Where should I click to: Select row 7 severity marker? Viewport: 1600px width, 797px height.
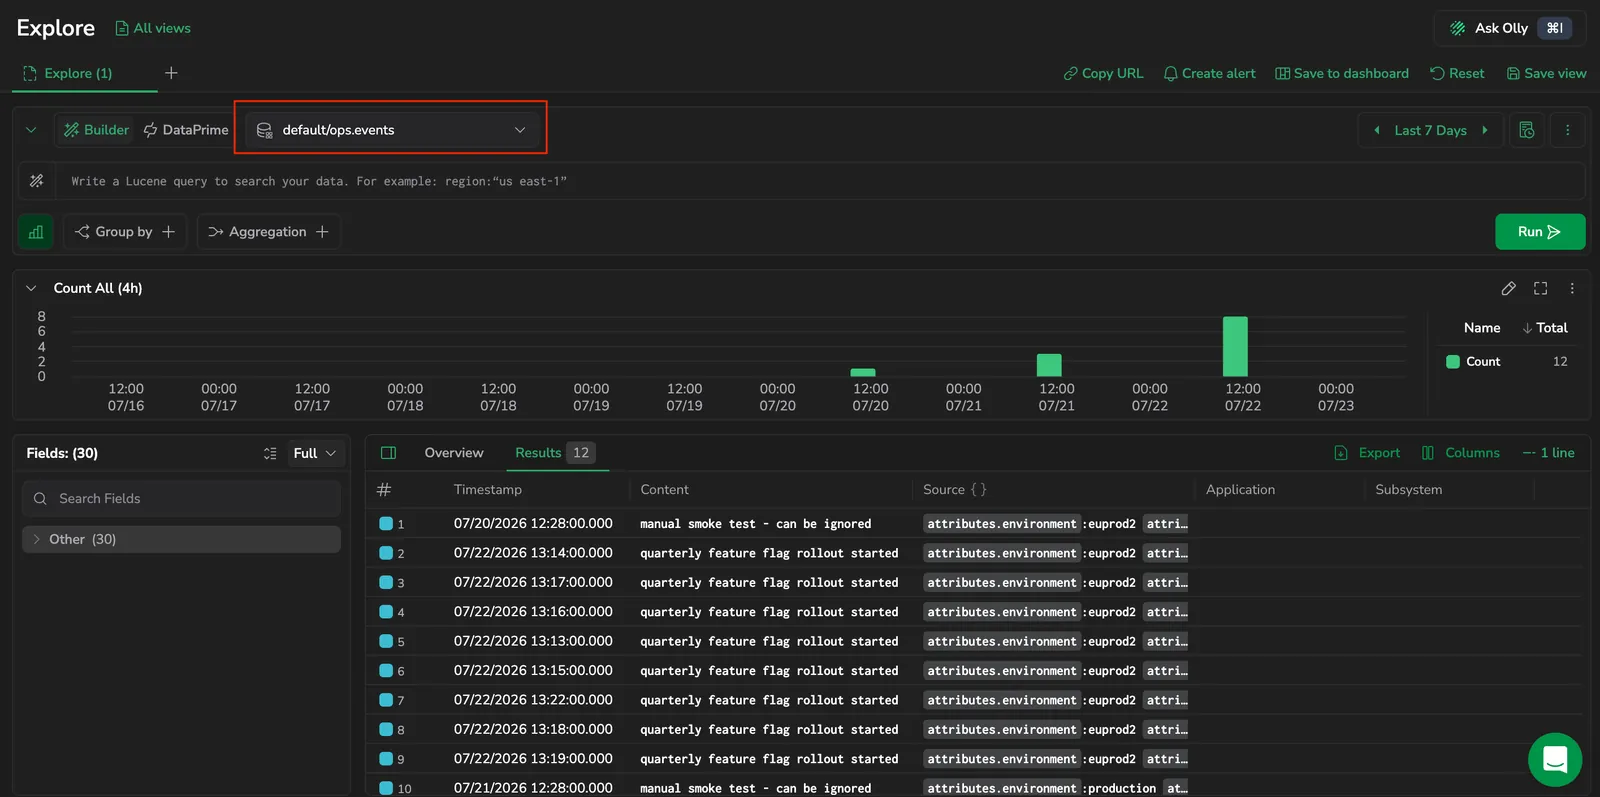pos(386,700)
